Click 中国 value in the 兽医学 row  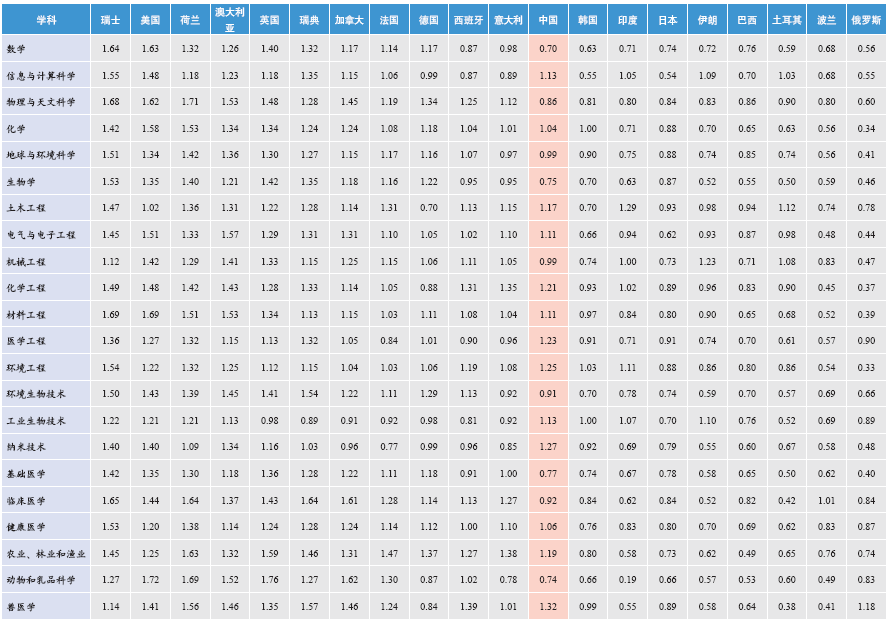click(548, 606)
